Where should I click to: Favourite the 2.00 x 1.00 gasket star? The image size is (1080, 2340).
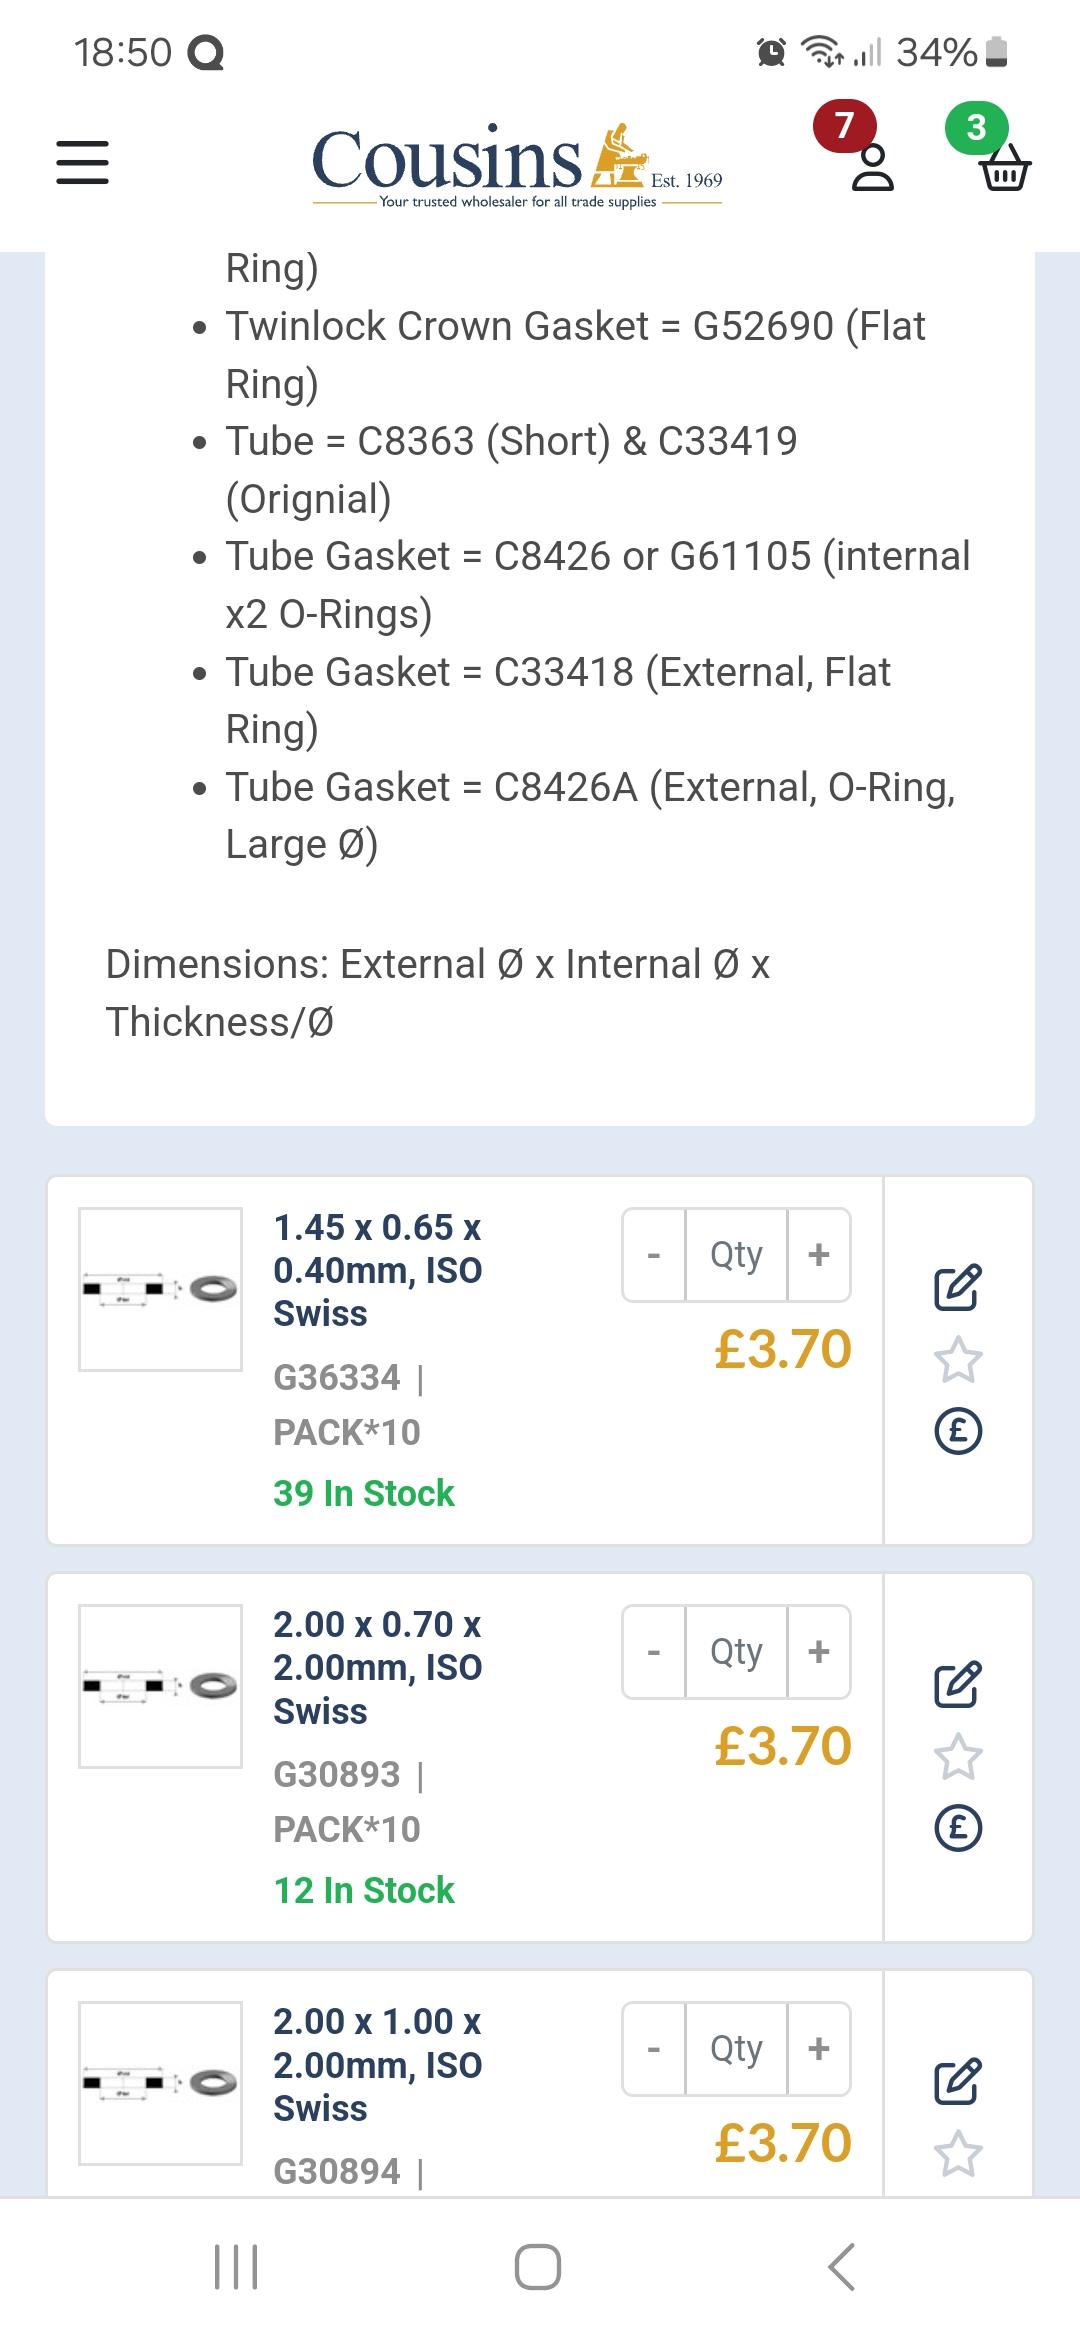click(x=958, y=2153)
